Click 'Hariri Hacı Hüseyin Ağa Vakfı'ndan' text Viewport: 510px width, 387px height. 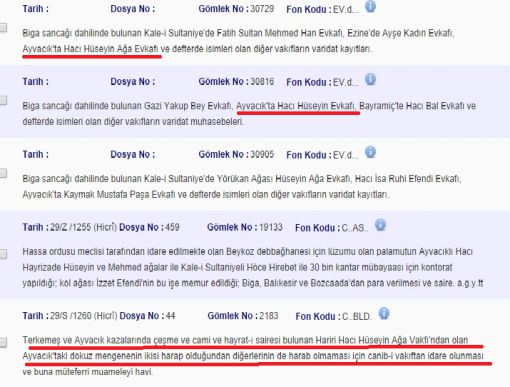pyautogui.click(x=382, y=340)
